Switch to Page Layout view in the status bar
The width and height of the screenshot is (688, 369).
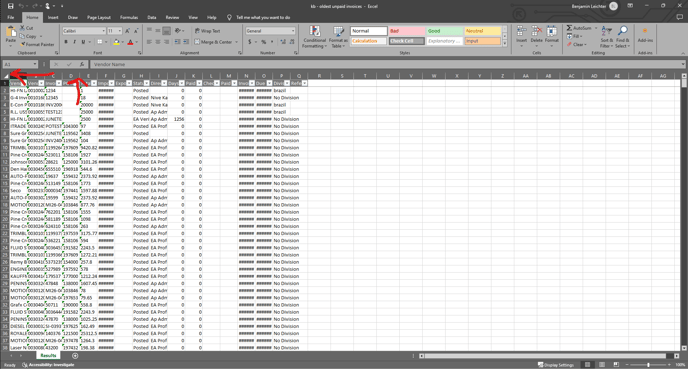[x=602, y=365]
